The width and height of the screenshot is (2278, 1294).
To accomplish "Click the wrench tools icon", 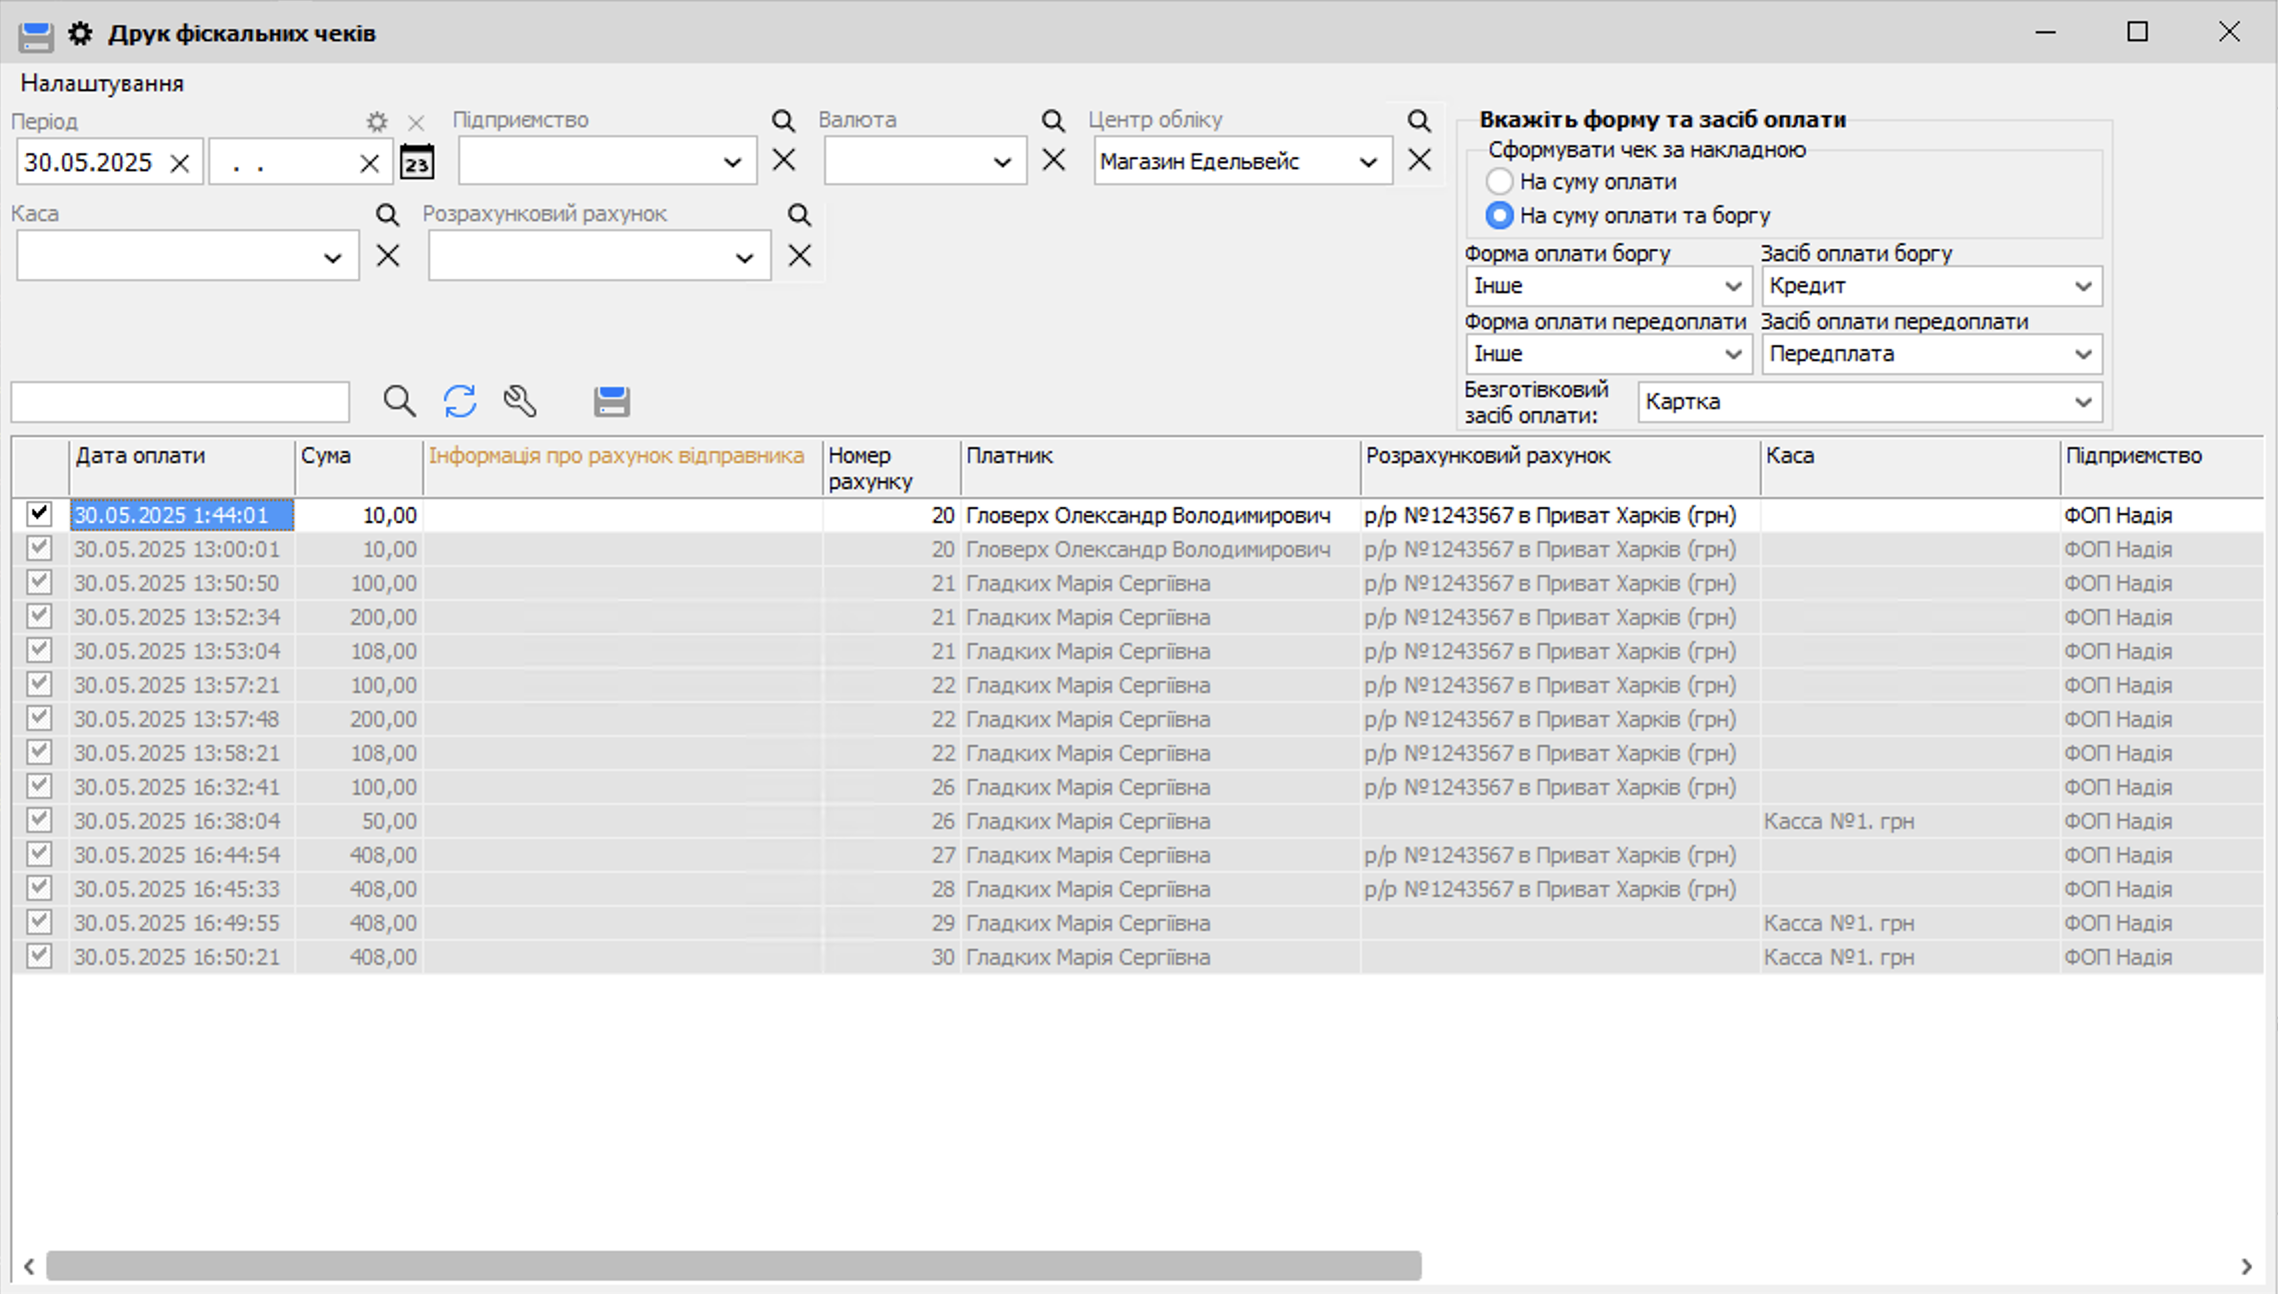I will 520,401.
